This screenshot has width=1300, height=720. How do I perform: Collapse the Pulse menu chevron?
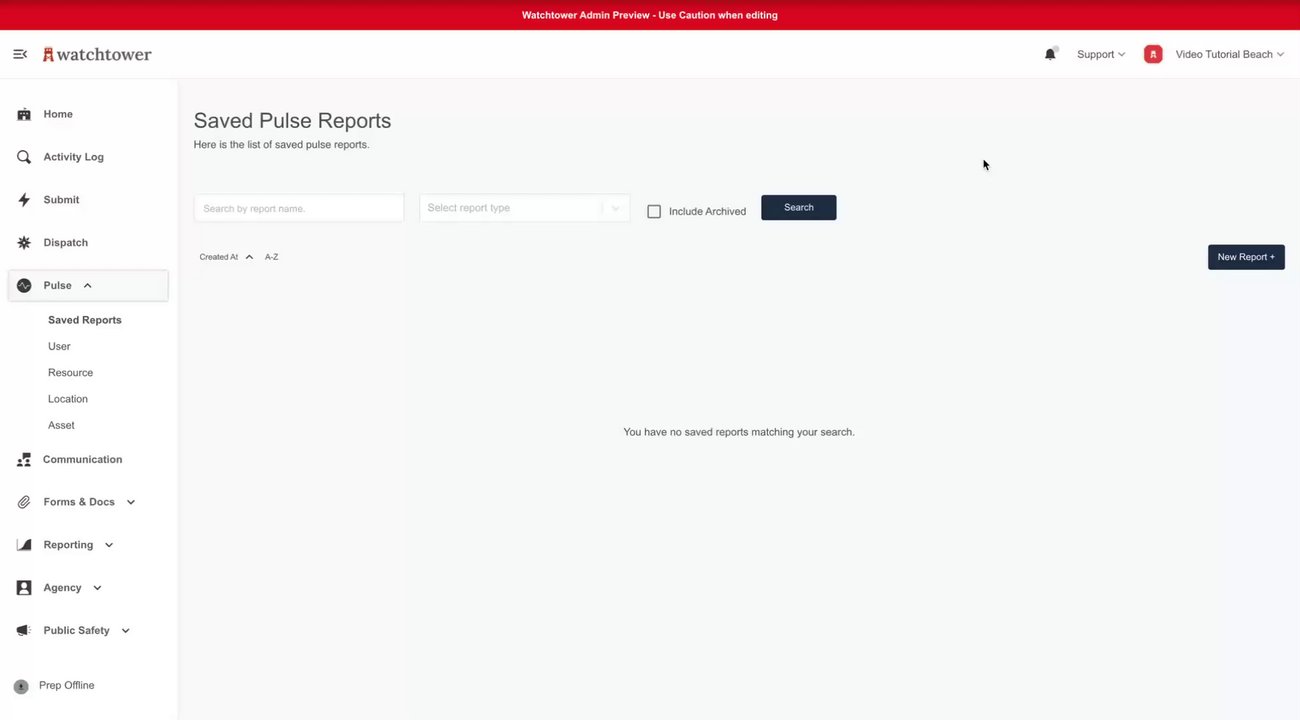point(88,286)
